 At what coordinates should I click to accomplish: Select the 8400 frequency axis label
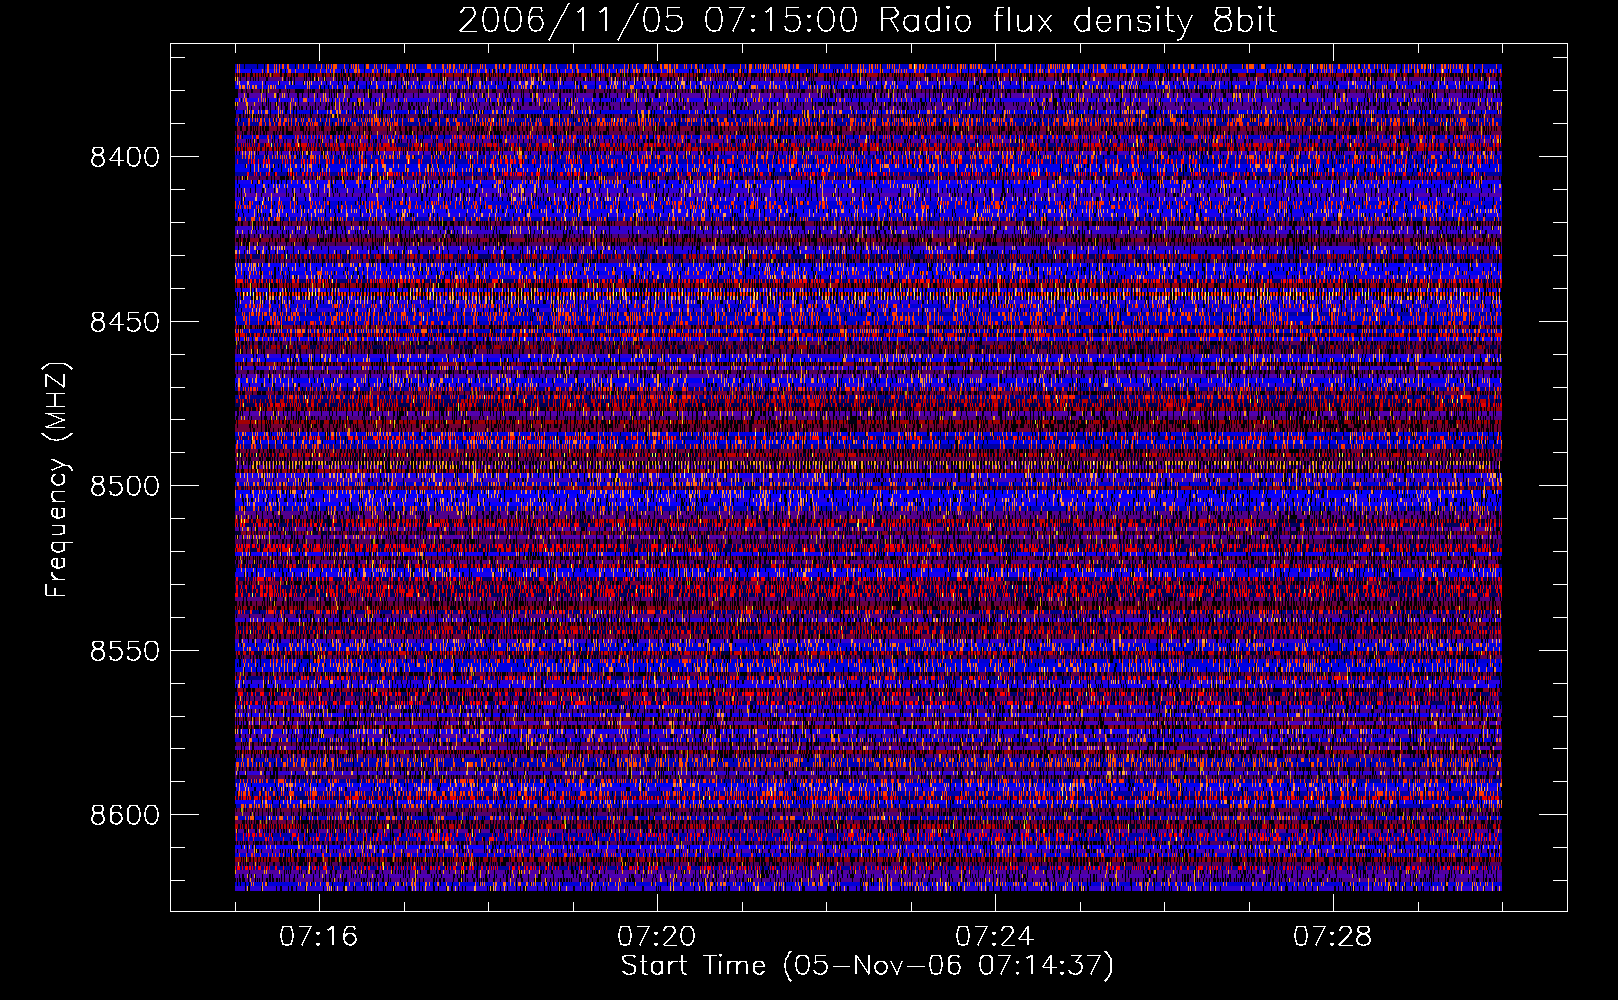point(125,158)
